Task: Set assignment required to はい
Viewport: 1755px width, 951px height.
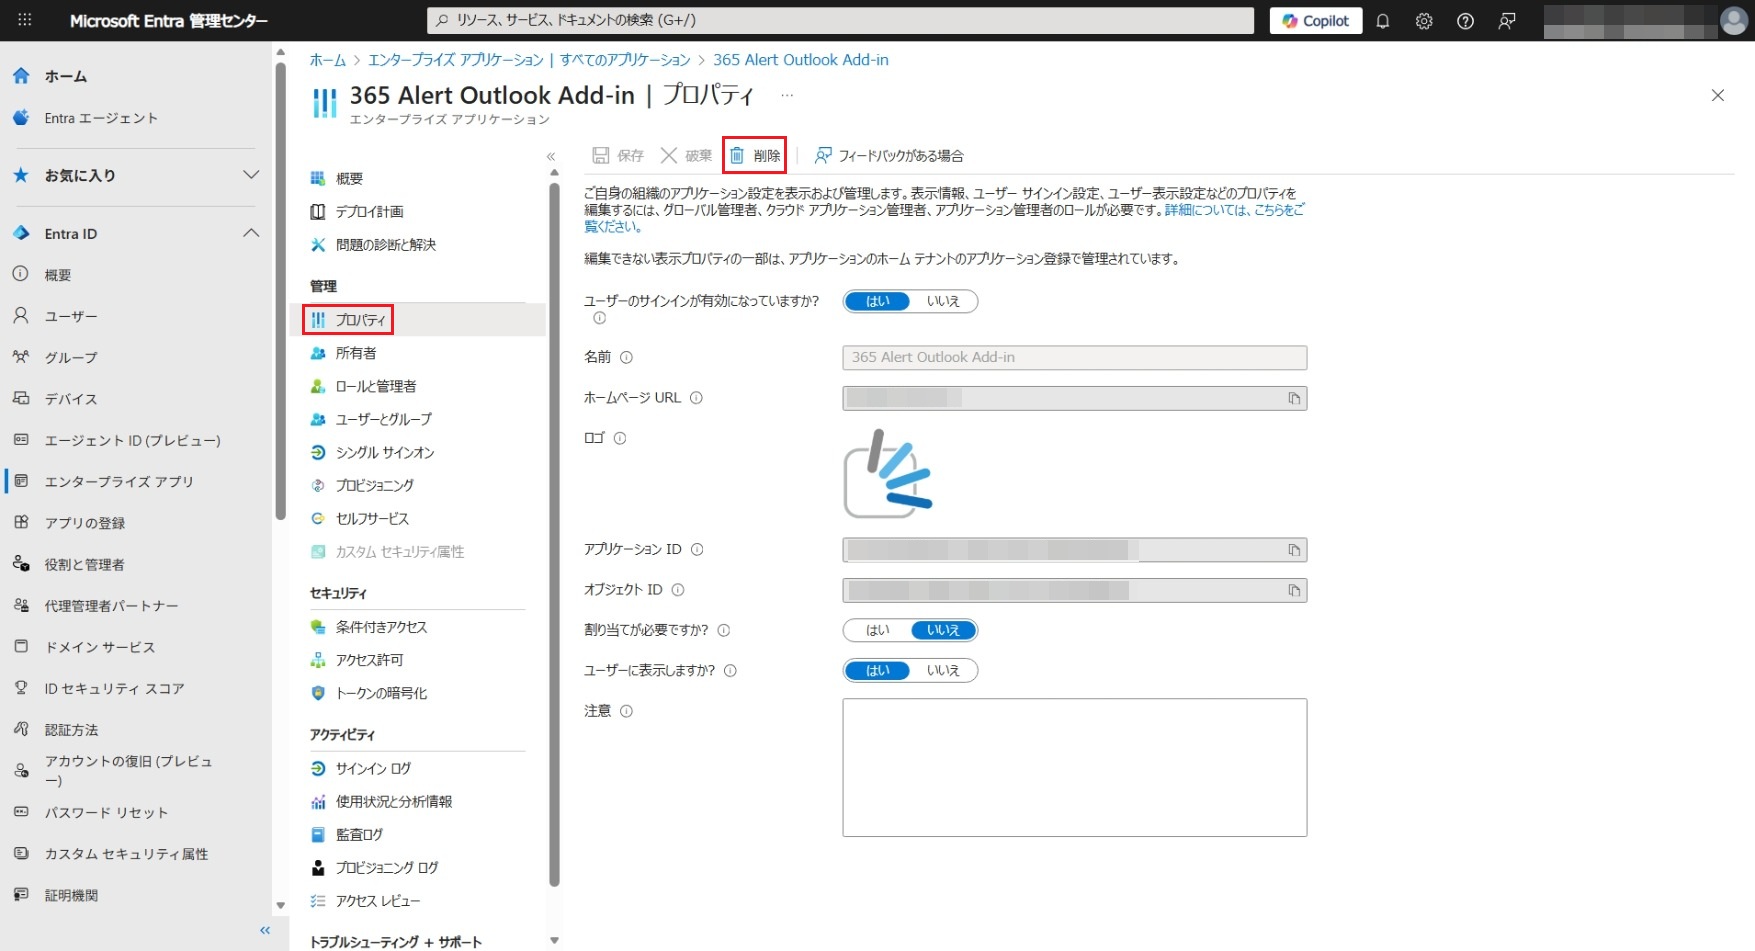Action: [877, 630]
